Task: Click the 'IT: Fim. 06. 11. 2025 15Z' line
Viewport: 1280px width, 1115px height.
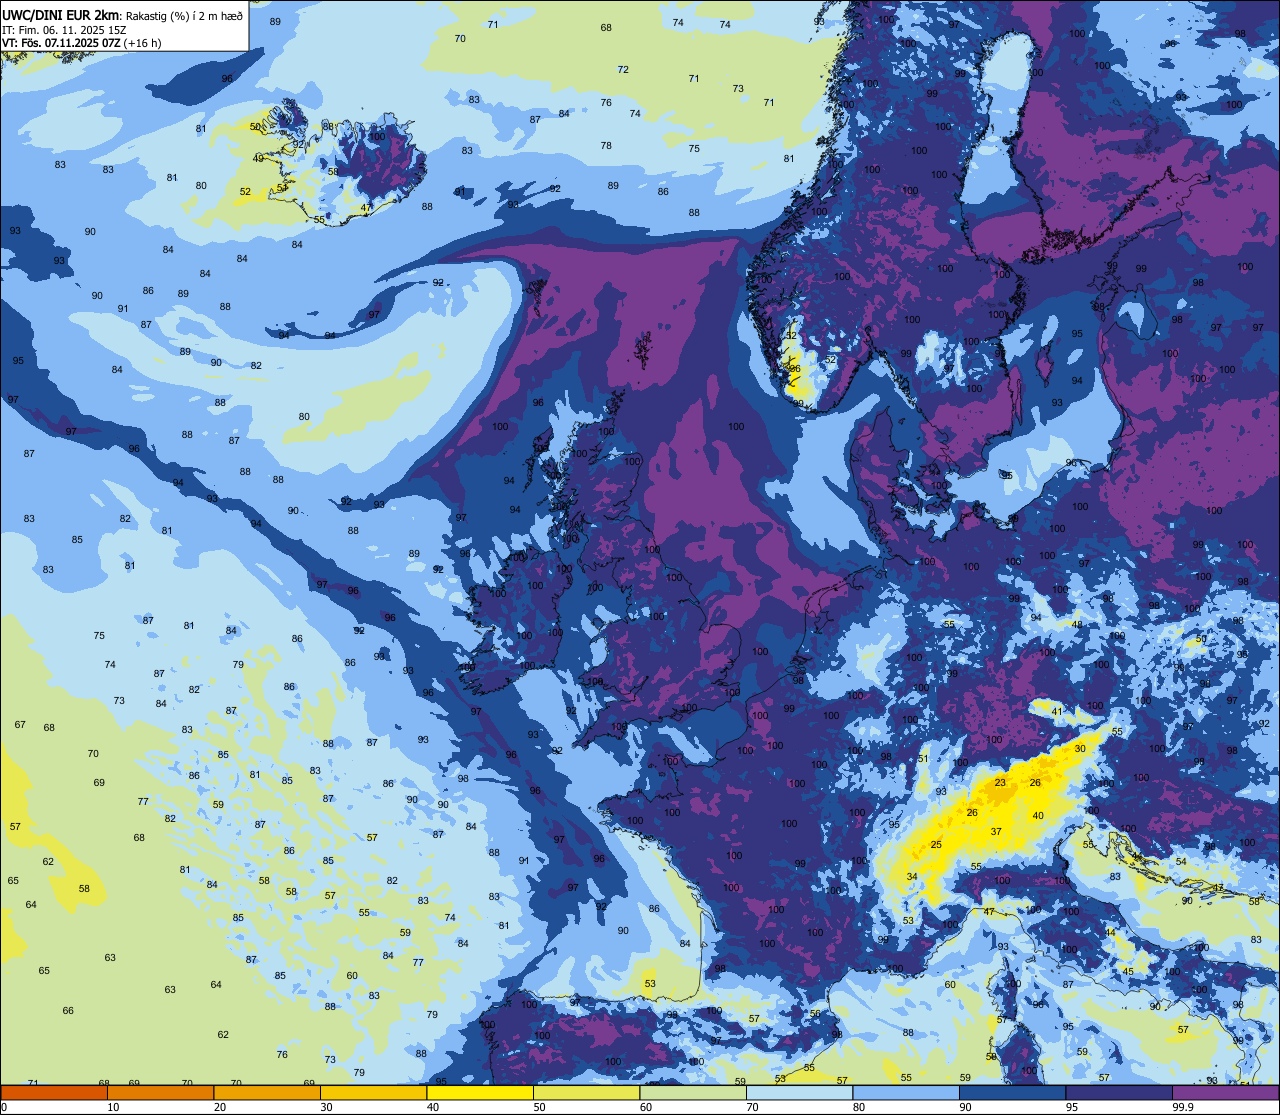Action: click(x=63, y=29)
